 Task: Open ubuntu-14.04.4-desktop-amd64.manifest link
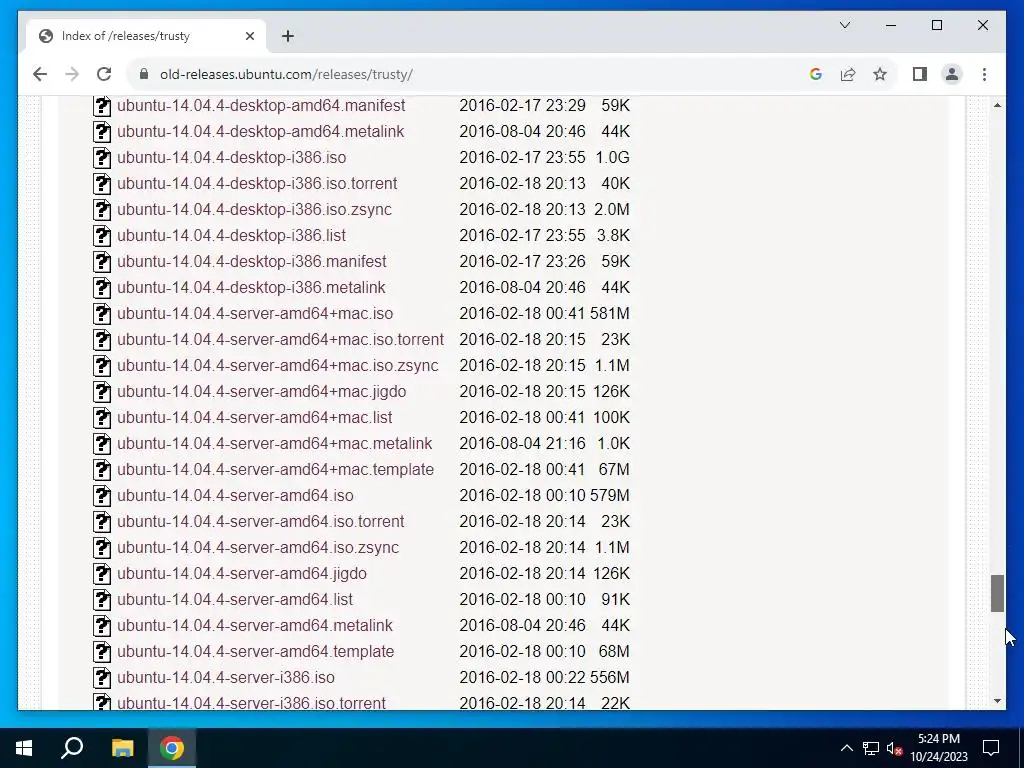click(x=261, y=105)
